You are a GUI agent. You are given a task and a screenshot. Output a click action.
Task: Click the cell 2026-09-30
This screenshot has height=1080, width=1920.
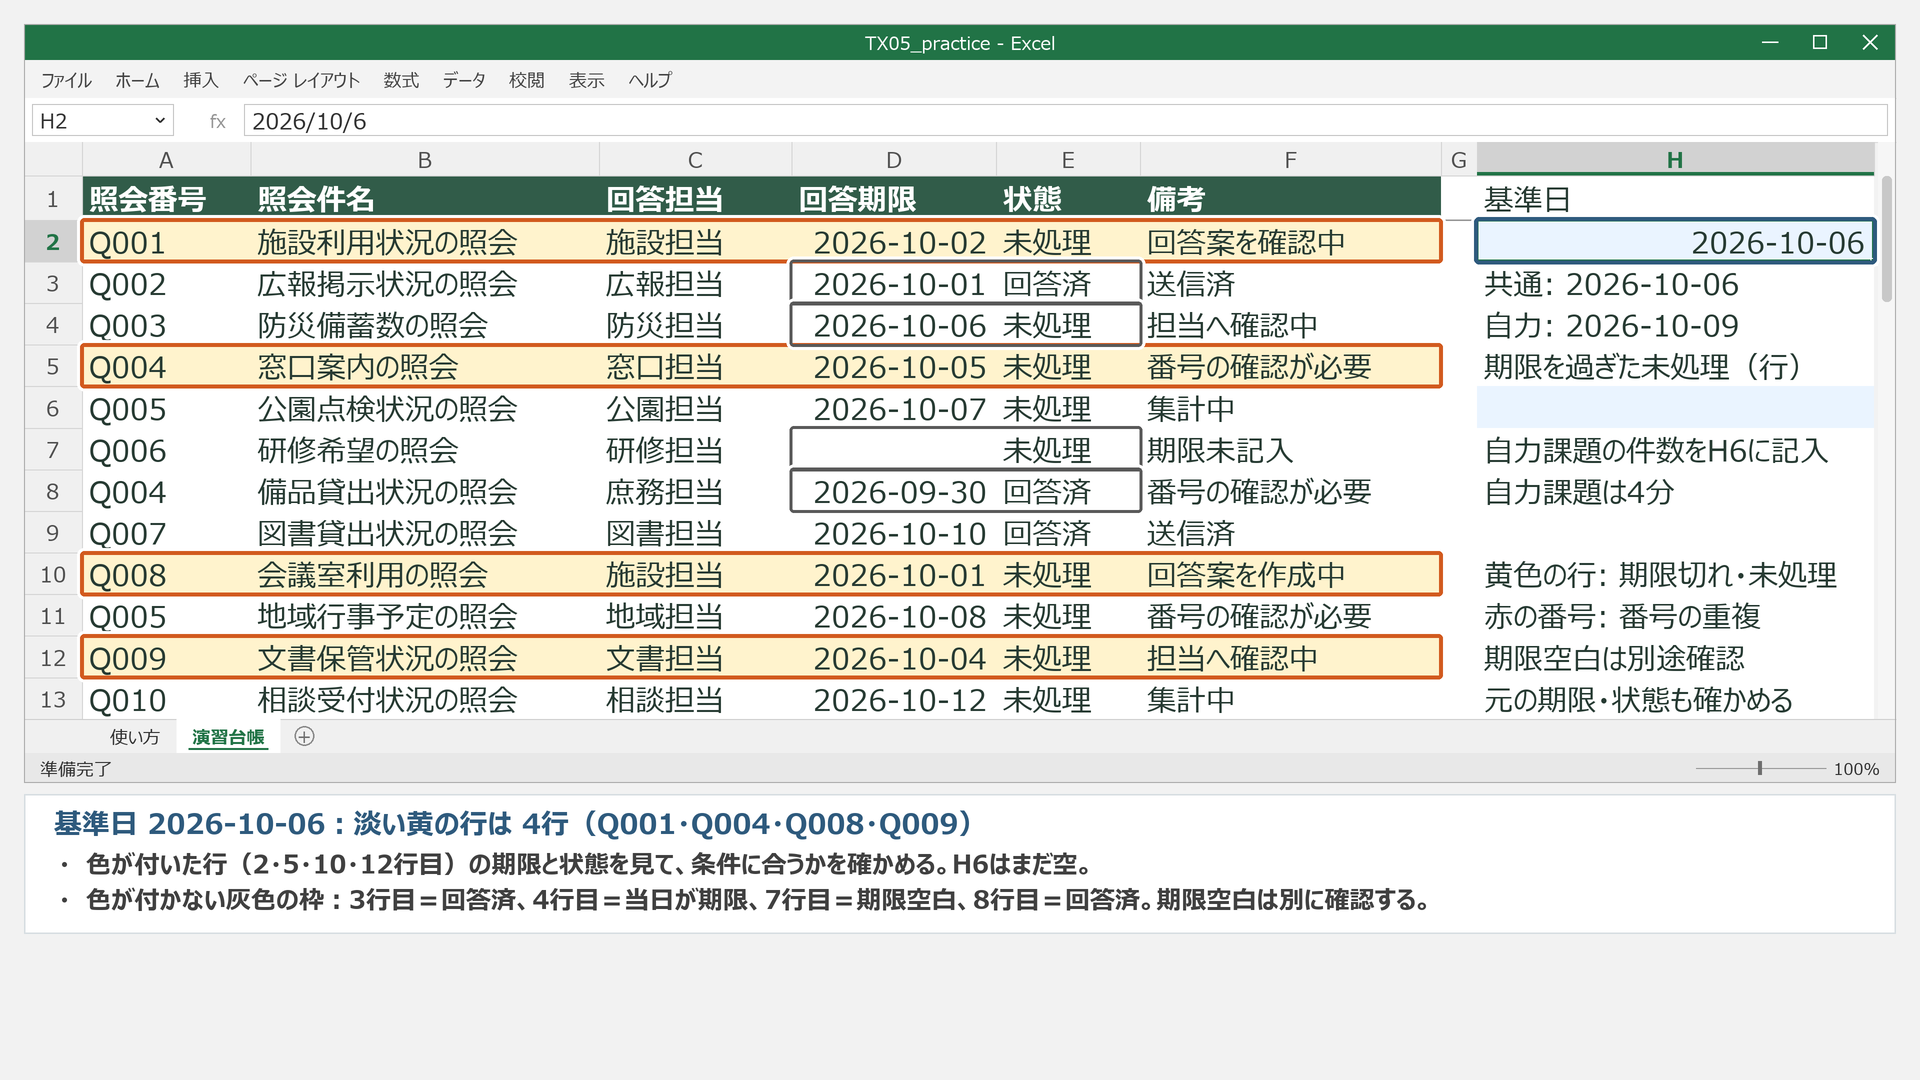[x=894, y=491]
